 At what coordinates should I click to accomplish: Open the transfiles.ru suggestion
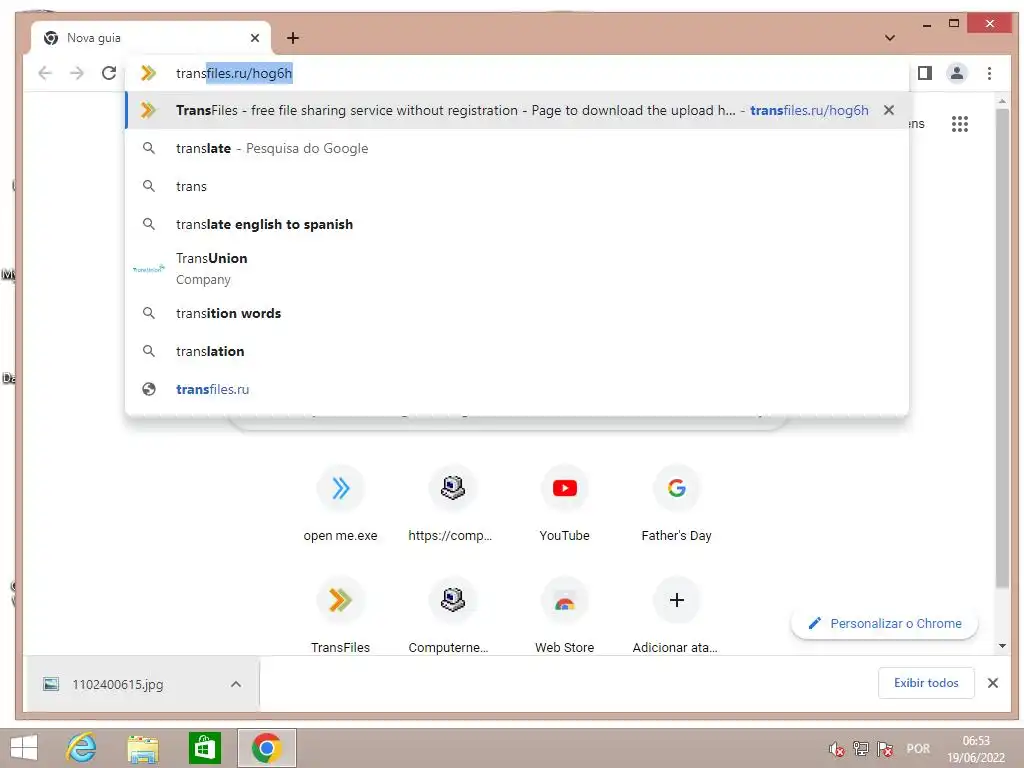[516, 389]
